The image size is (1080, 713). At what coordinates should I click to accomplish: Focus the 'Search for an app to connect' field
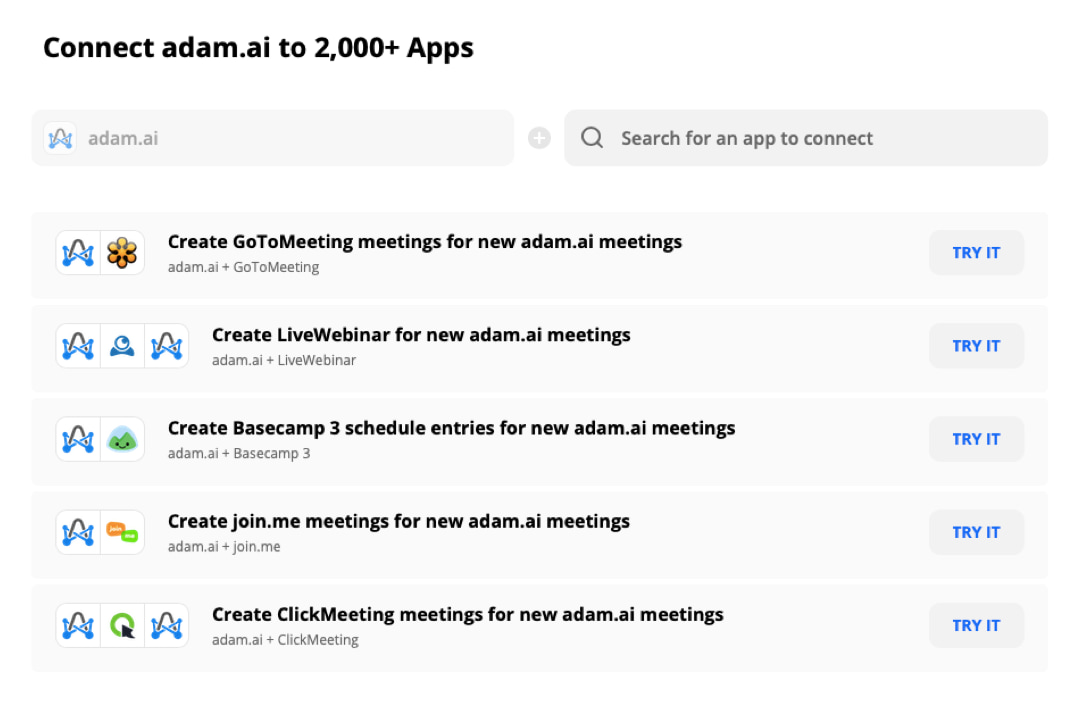[806, 138]
